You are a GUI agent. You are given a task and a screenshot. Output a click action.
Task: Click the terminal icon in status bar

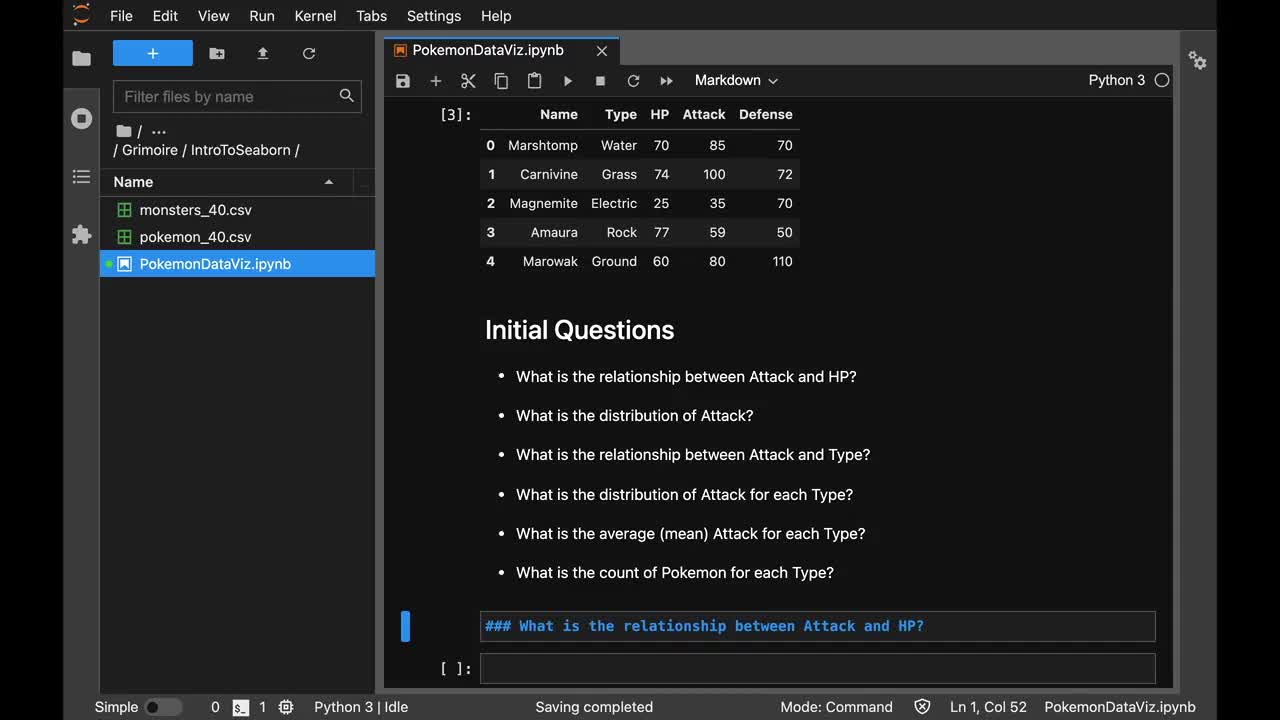pos(241,707)
